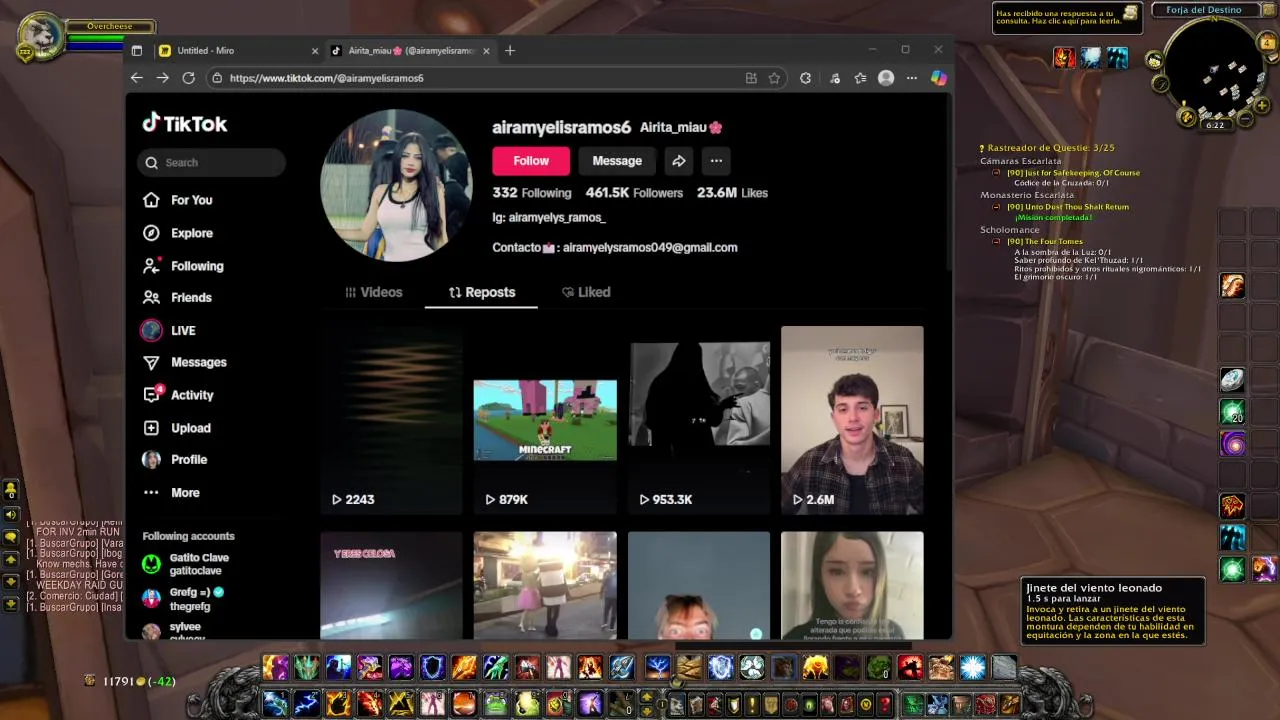This screenshot has width=1280, height=720.
Task: Open the Edge account profile icon
Action: point(885,78)
